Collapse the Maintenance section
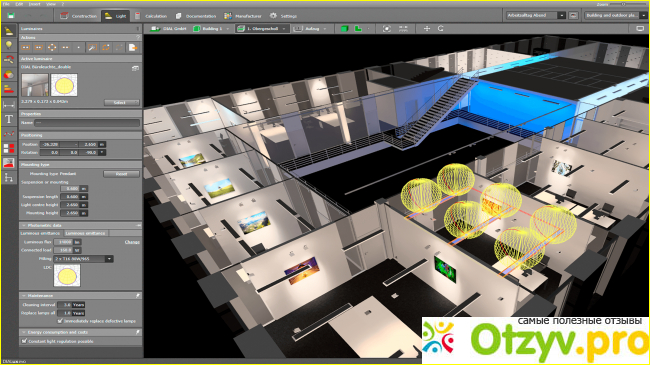Viewport: 650px width, 365px height. (x=24, y=296)
